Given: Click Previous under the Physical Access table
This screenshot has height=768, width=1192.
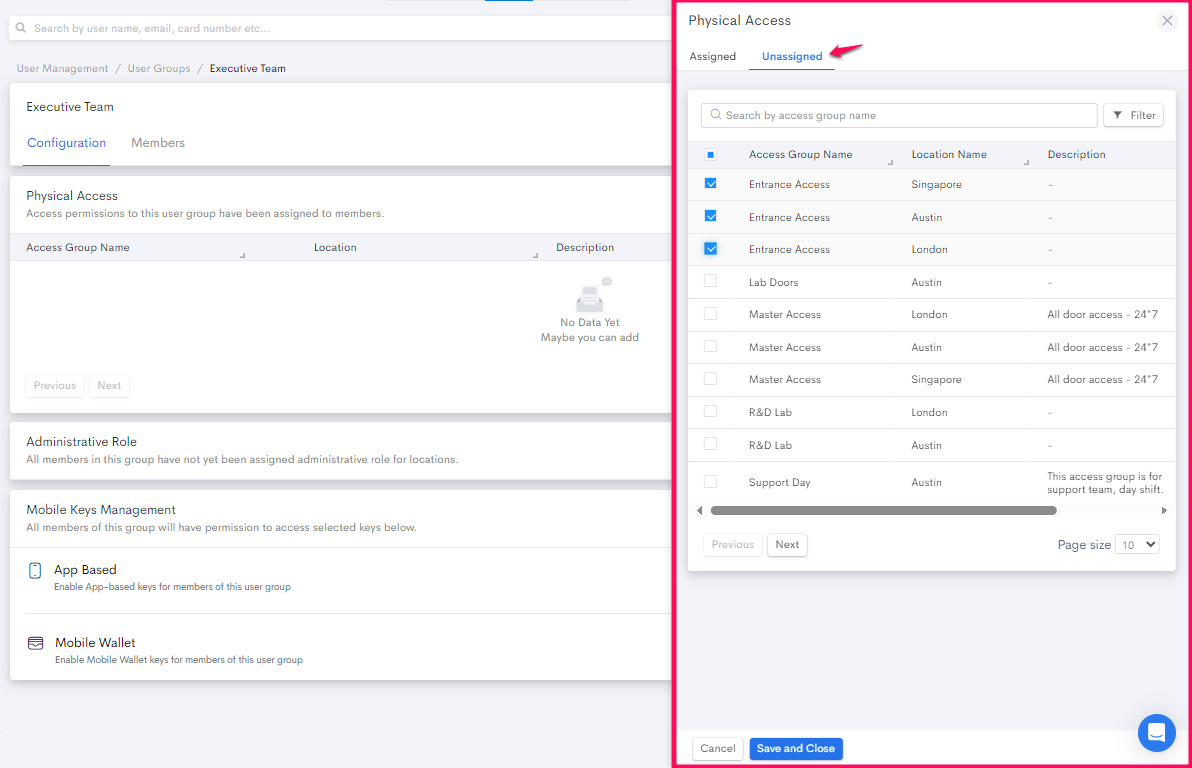Looking at the screenshot, I should pyautogui.click(x=55, y=386).
